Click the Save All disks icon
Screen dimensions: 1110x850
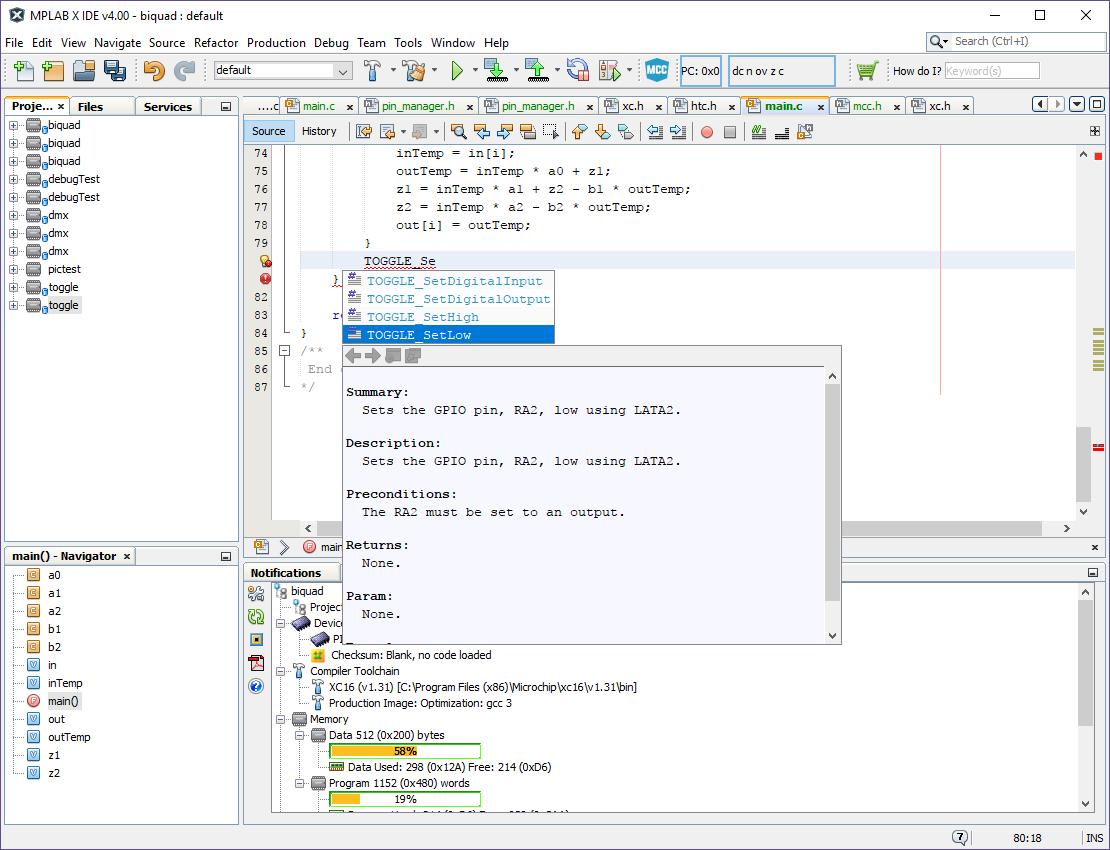tap(114, 70)
